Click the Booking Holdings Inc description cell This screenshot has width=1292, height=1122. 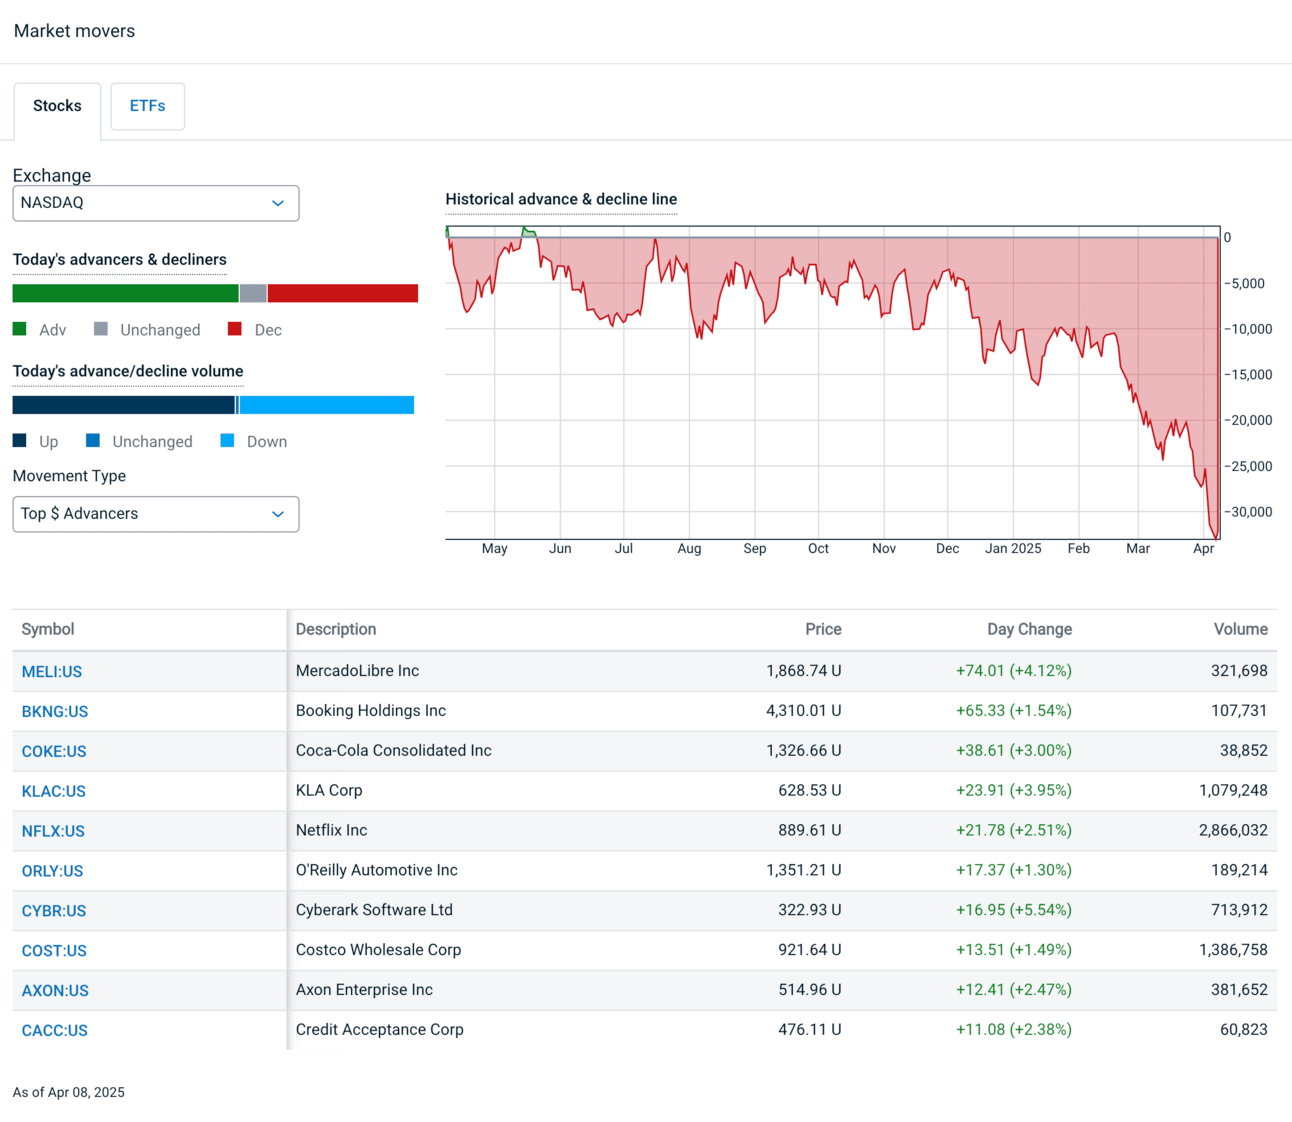point(371,711)
